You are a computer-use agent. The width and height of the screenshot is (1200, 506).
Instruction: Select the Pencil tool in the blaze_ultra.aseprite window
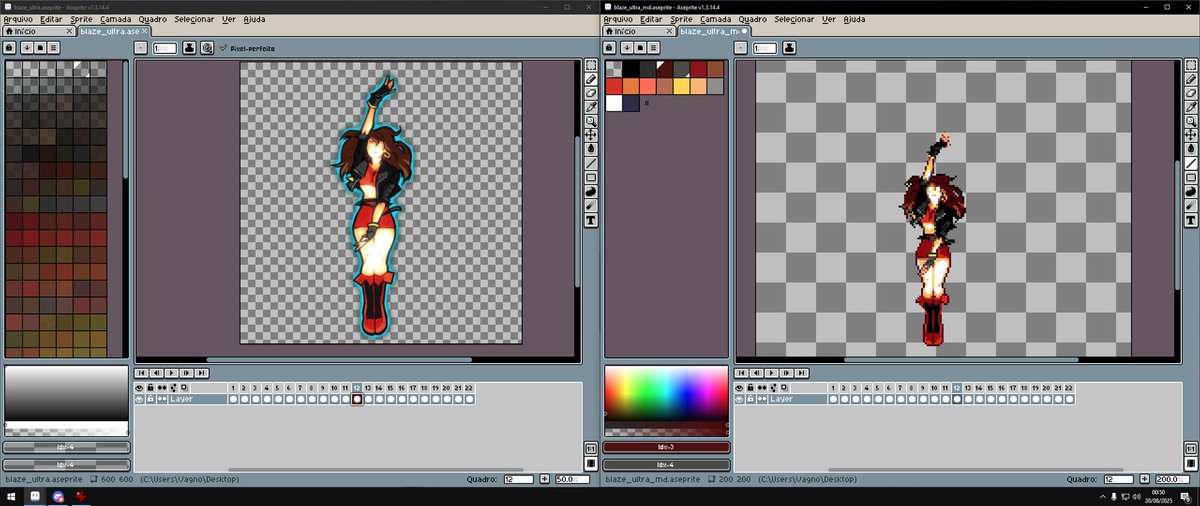point(591,79)
